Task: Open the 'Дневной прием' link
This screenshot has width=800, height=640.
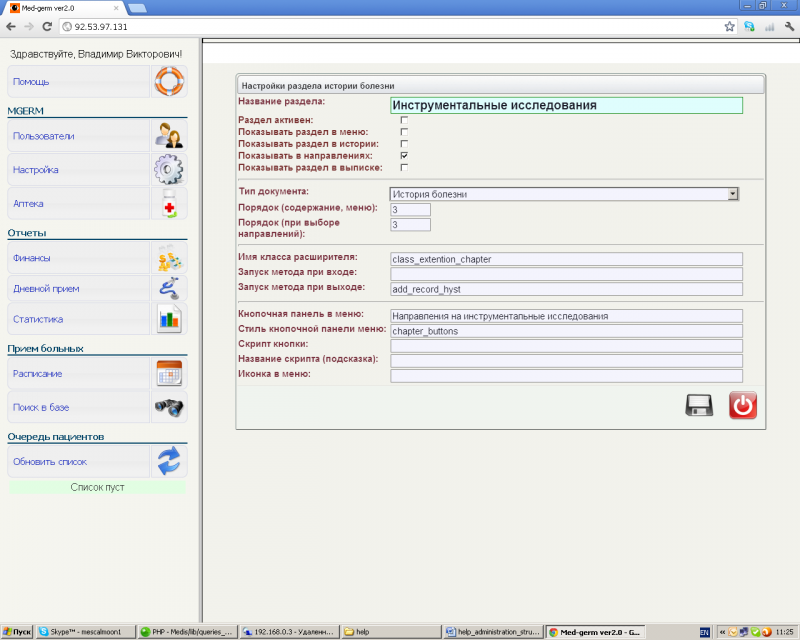Action: click(45, 289)
